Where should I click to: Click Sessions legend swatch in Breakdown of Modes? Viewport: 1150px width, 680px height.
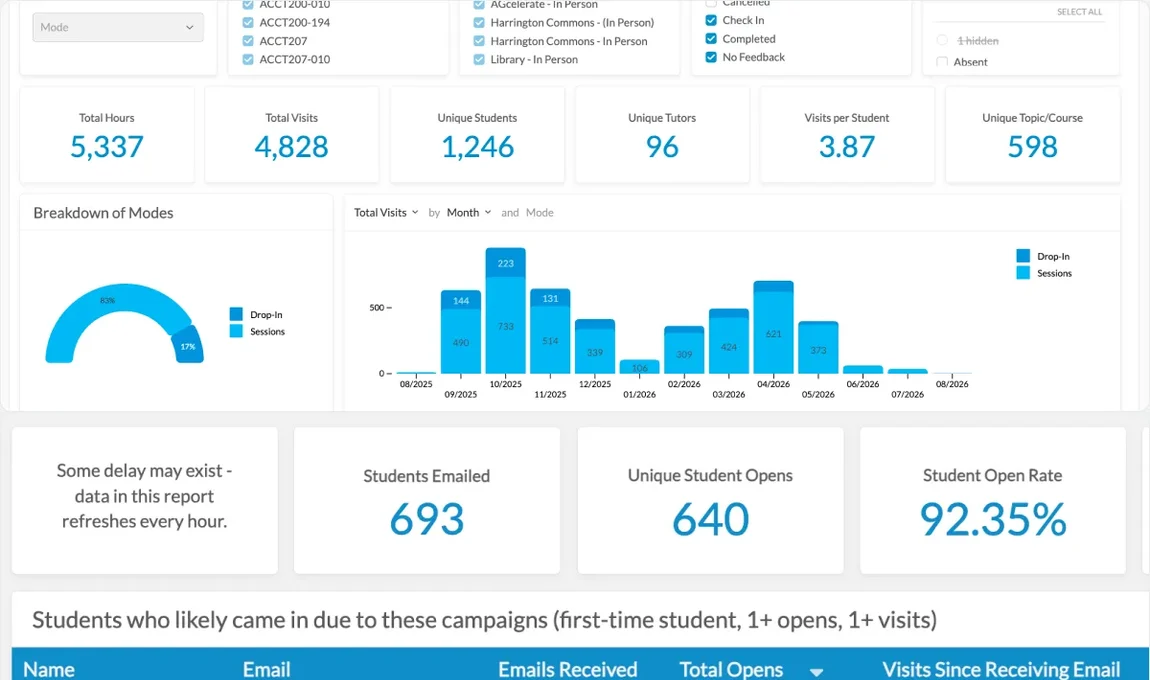tap(236, 331)
